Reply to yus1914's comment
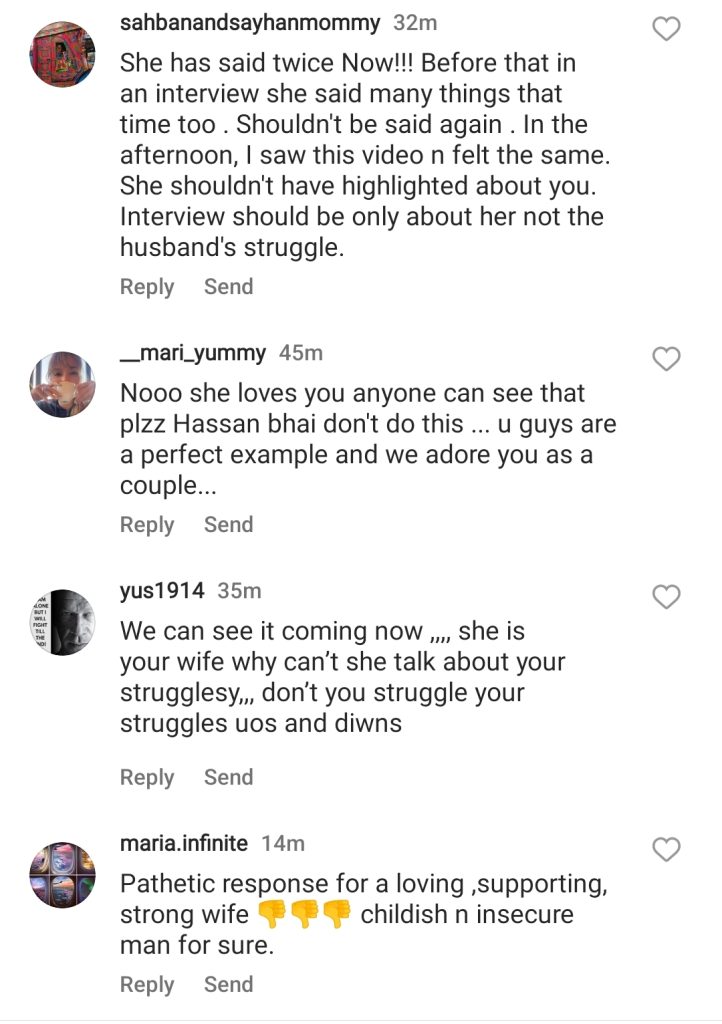The width and height of the screenshot is (722, 1024). click(x=147, y=777)
